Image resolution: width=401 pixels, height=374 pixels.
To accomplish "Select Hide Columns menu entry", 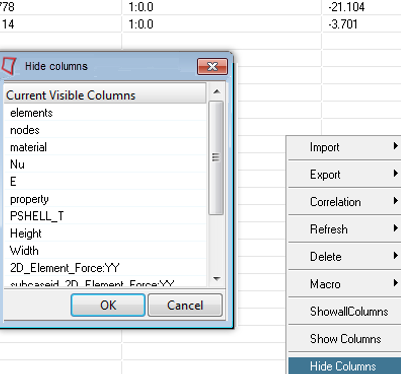I will tap(344, 366).
